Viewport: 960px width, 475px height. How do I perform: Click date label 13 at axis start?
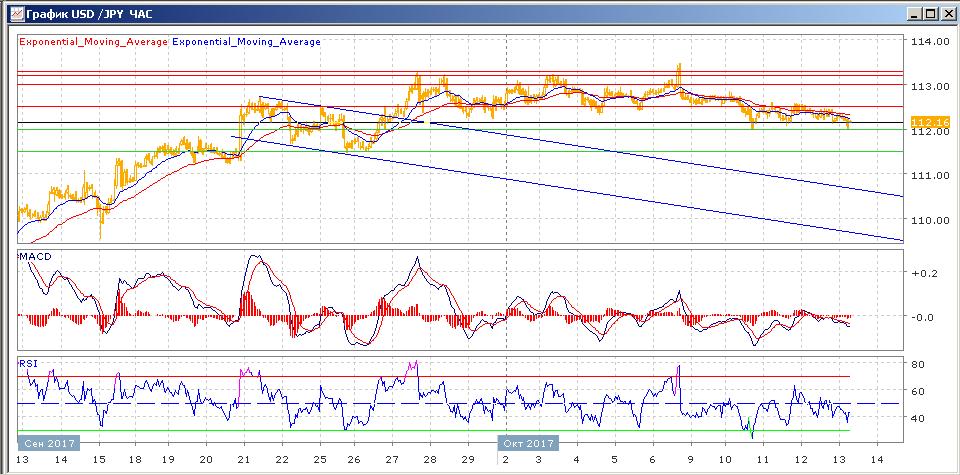(23, 460)
